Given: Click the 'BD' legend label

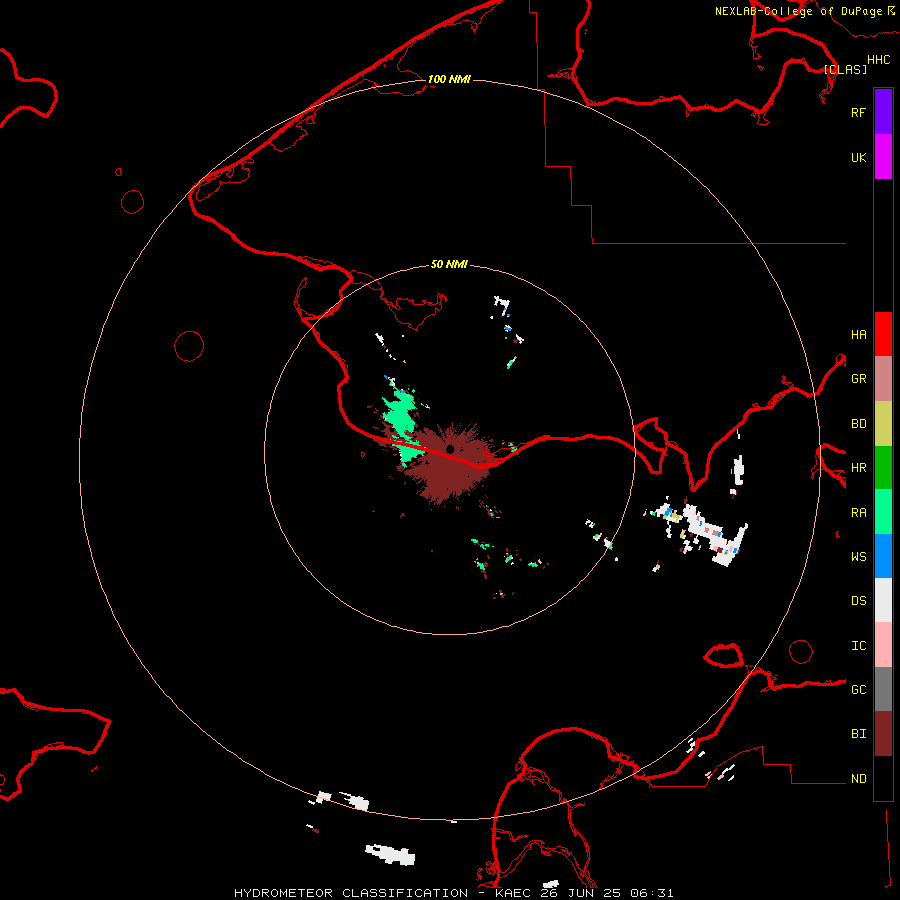Looking at the screenshot, I should (x=858, y=424).
